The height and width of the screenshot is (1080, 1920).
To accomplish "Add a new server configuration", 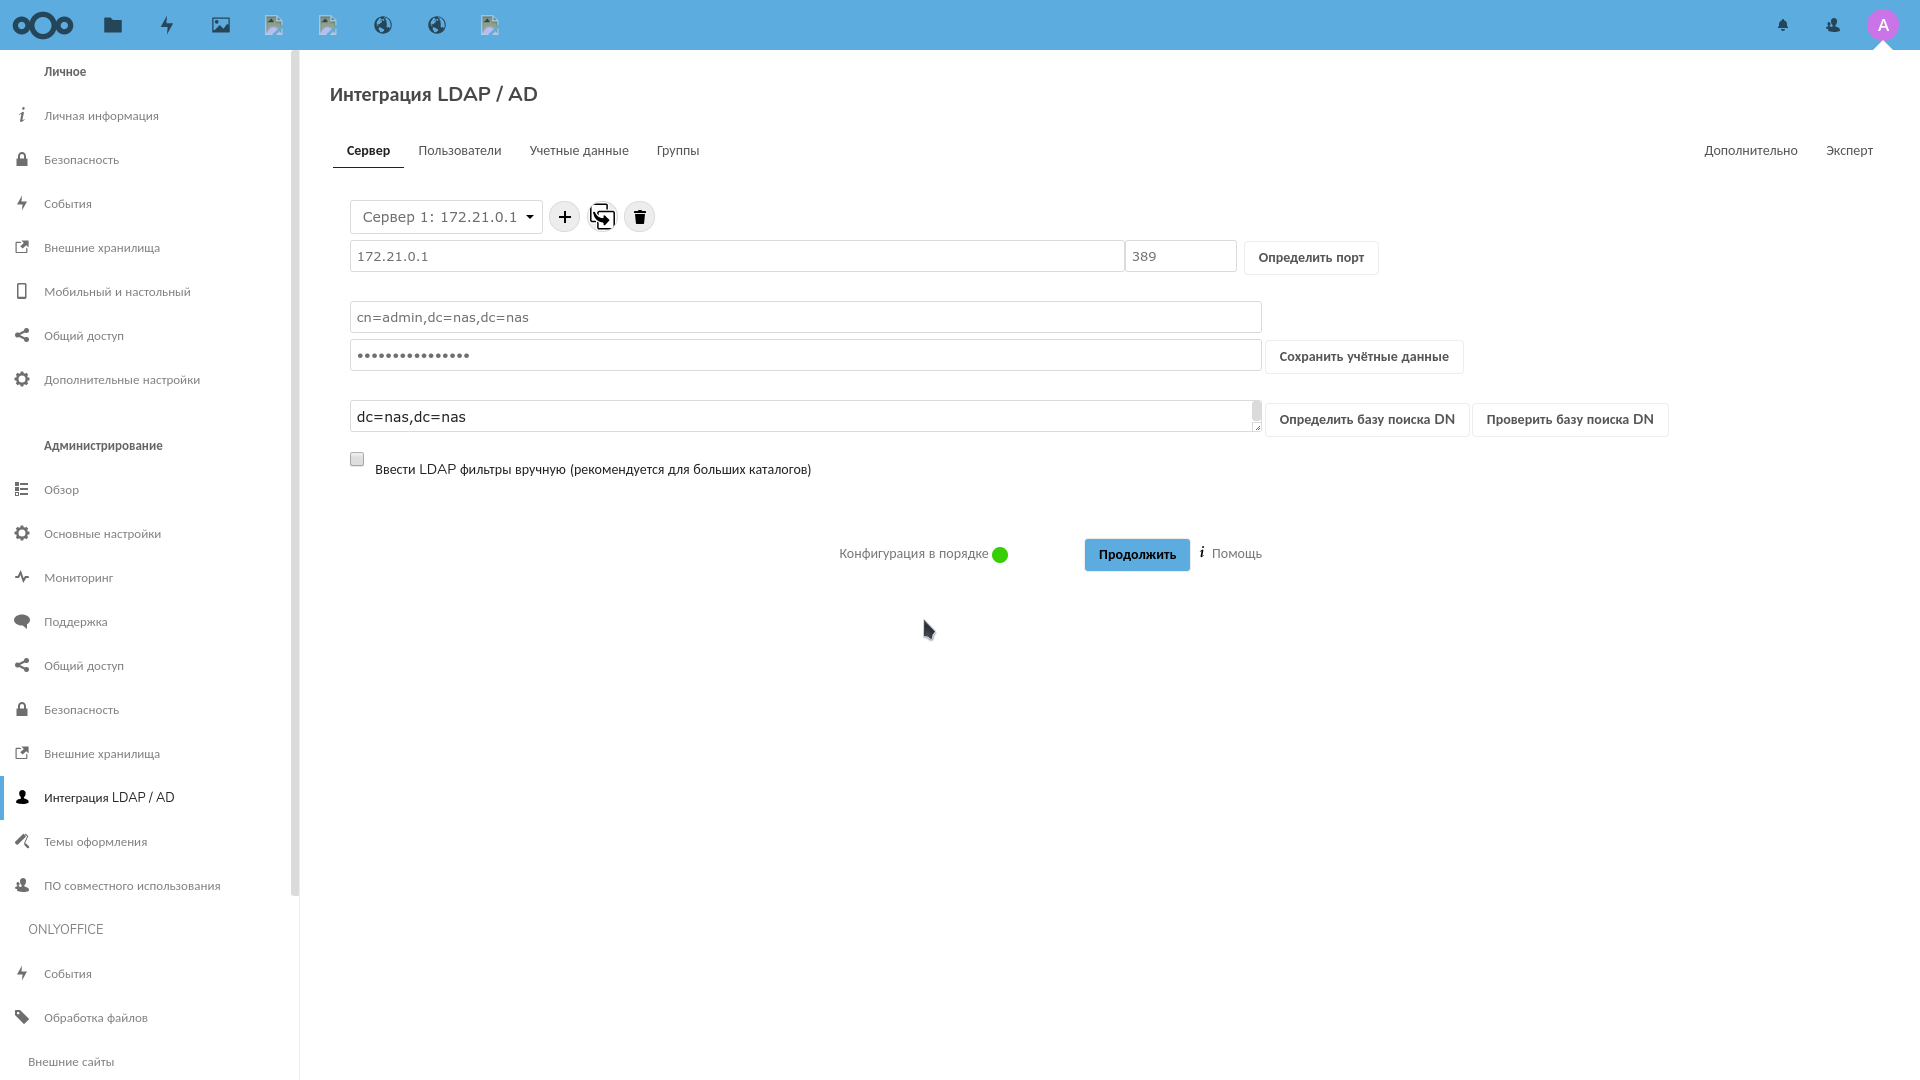I will tap(564, 217).
